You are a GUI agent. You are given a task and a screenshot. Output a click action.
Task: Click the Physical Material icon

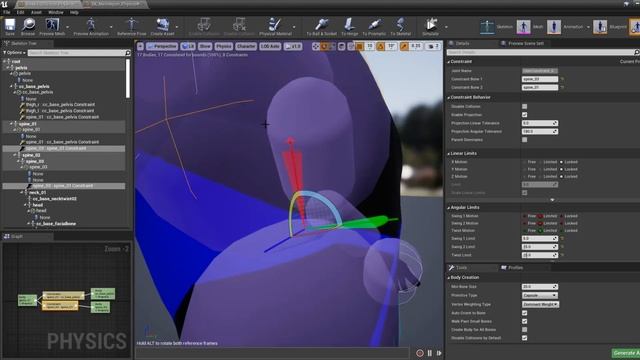(x=275, y=25)
